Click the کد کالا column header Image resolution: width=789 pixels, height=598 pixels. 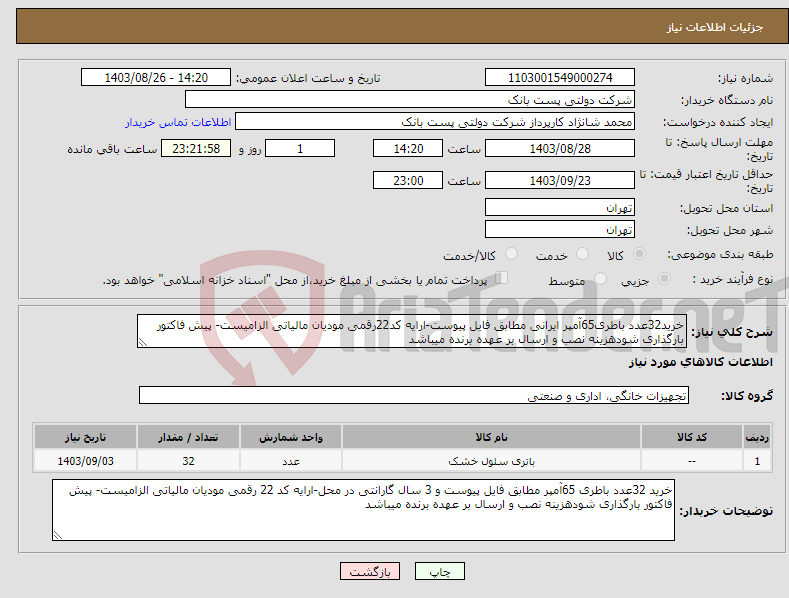click(692, 437)
